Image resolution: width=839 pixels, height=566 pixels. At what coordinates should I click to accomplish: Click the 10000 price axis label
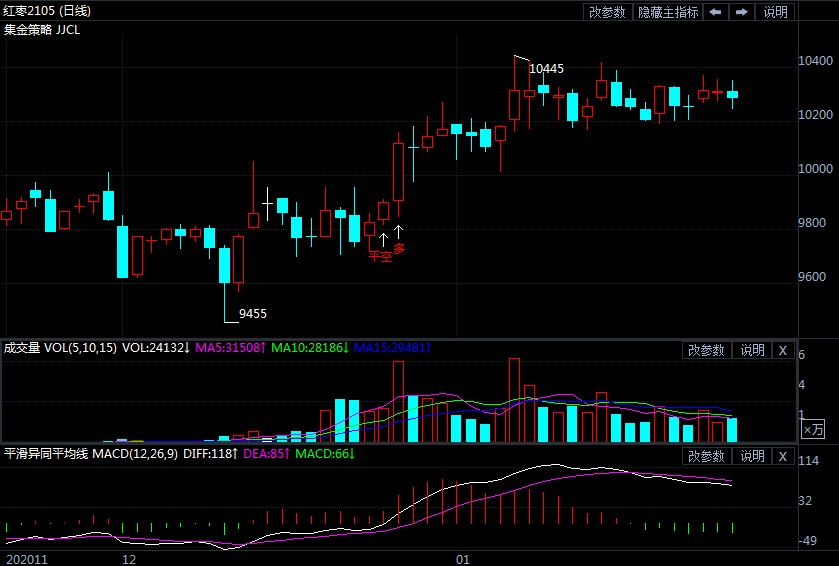tap(815, 169)
